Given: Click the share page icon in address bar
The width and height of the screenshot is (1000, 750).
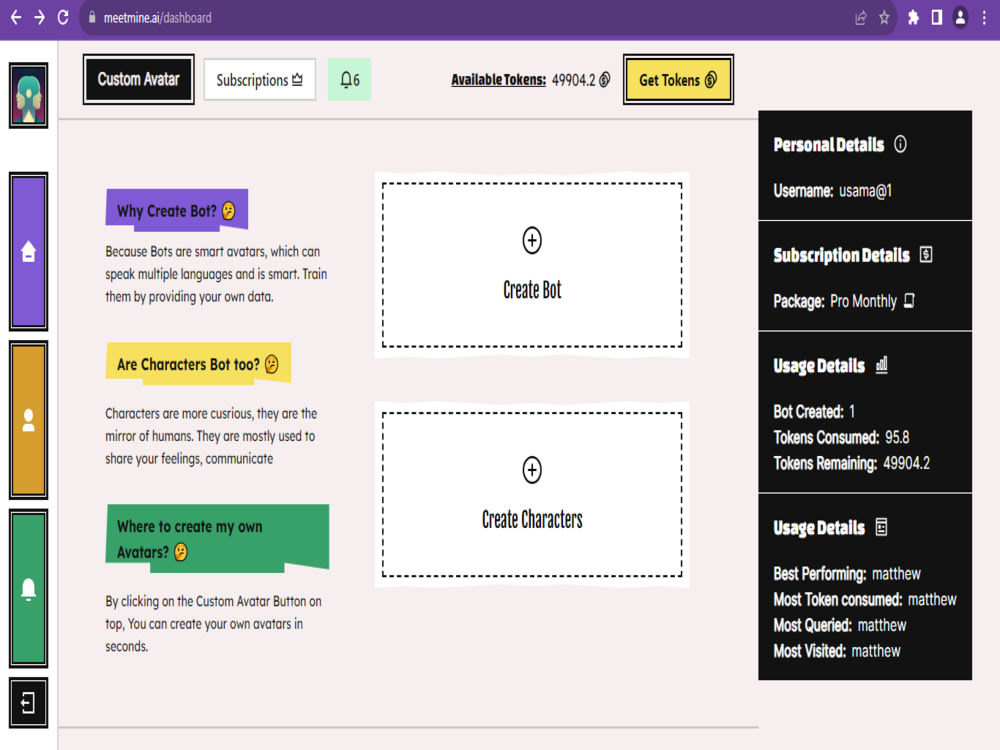Looking at the screenshot, I should click(860, 18).
